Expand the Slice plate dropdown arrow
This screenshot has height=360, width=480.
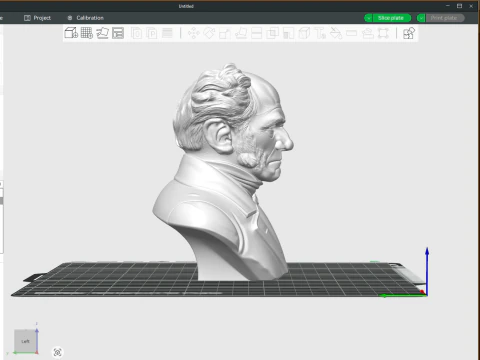(368, 18)
